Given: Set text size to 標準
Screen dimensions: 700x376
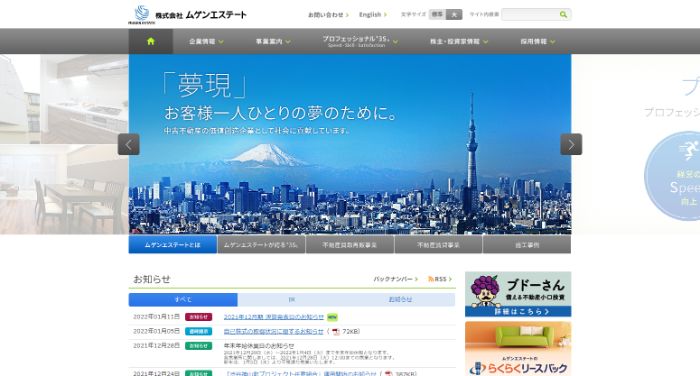Looking at the screenshot, I should pos(437,14).
